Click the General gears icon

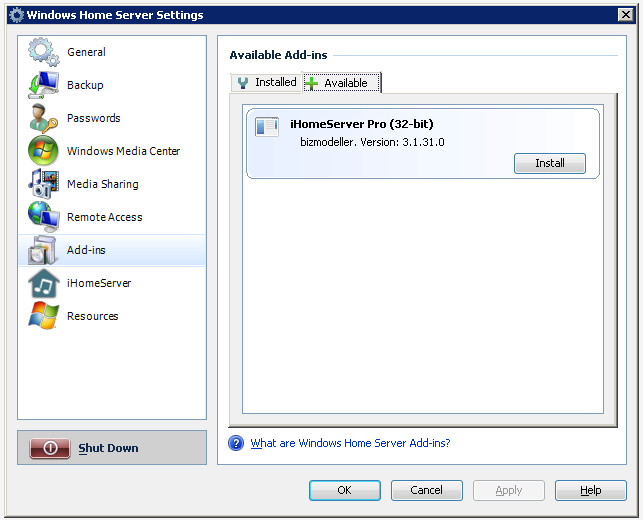click(43, 52)
